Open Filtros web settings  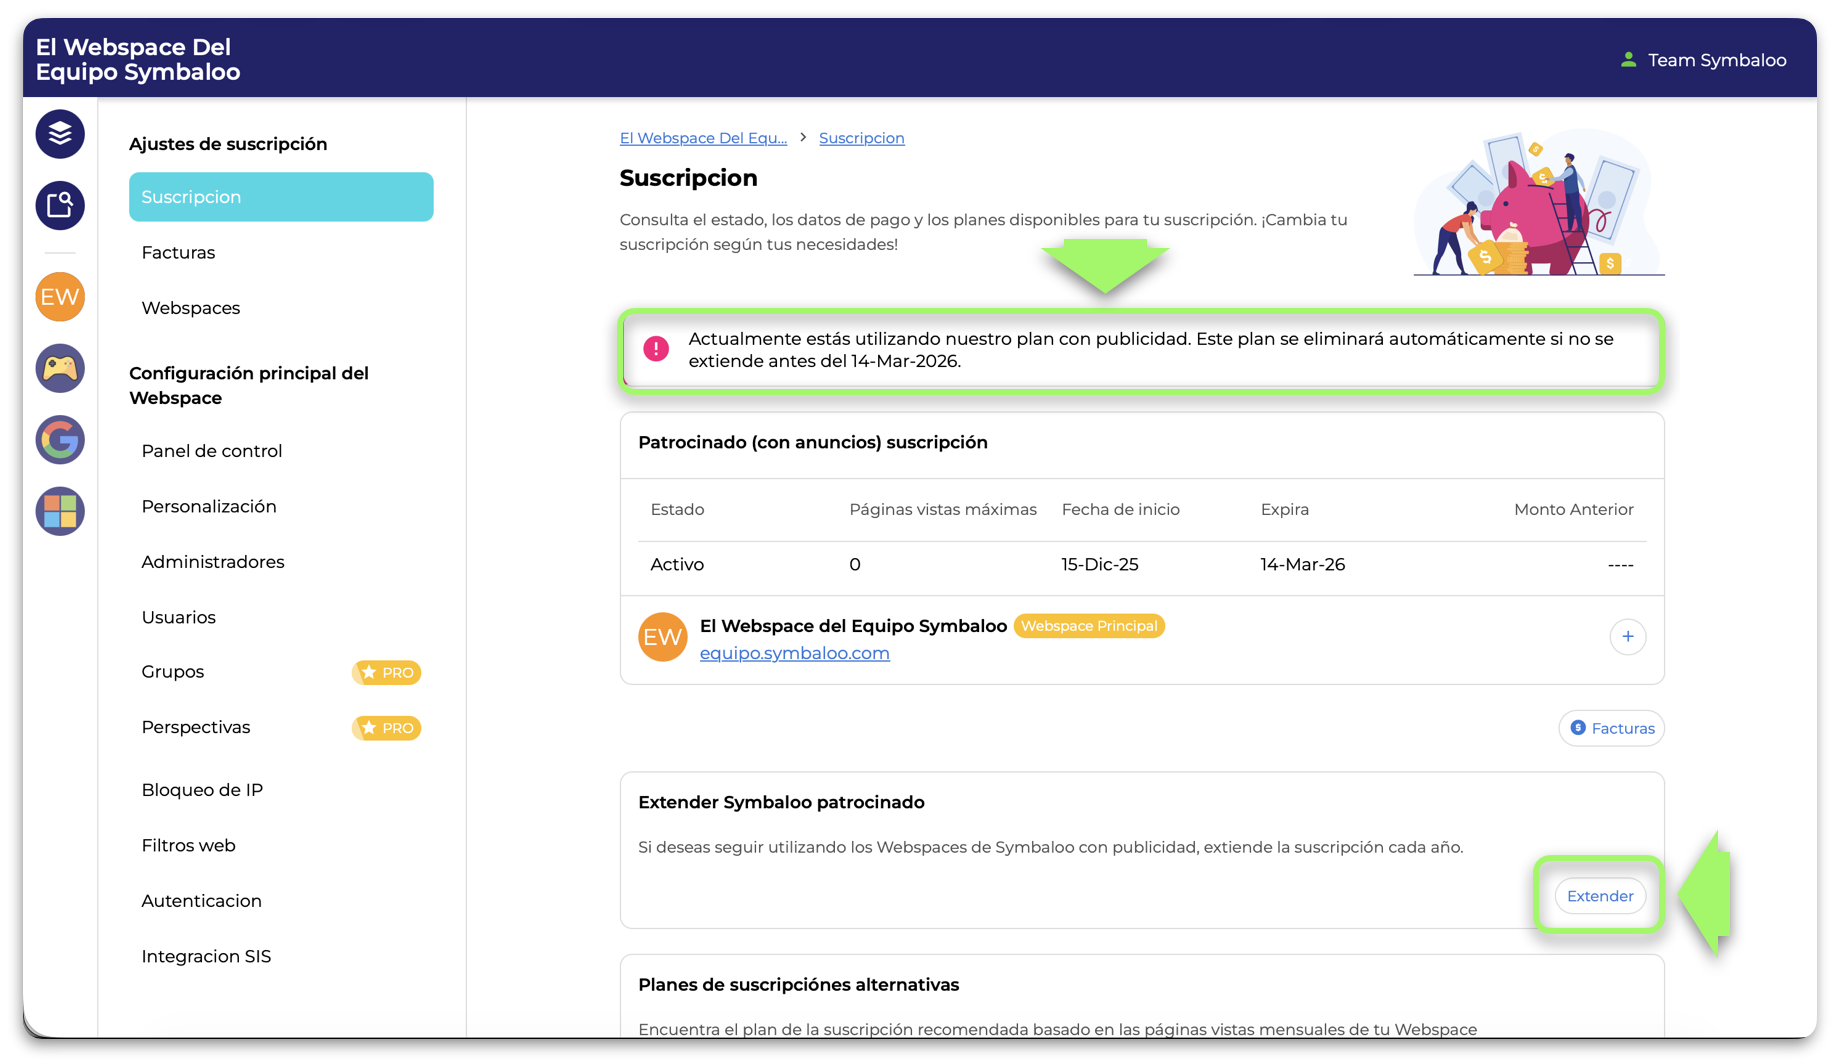pos(189,846)
